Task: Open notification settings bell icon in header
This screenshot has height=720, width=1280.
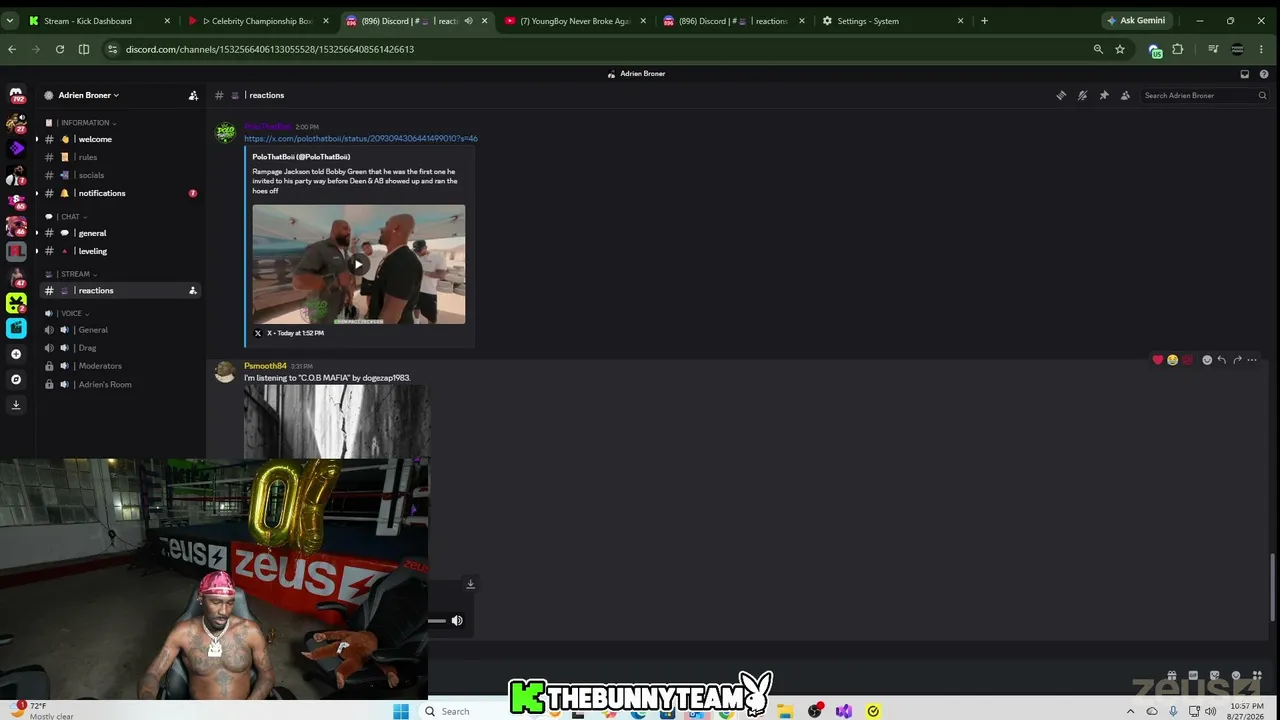Action: click(1082, 96)
